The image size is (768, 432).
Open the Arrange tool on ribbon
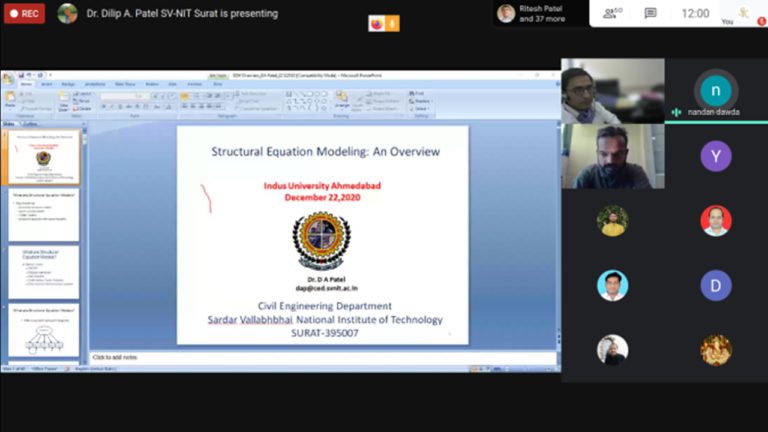[x=342, y=99]
